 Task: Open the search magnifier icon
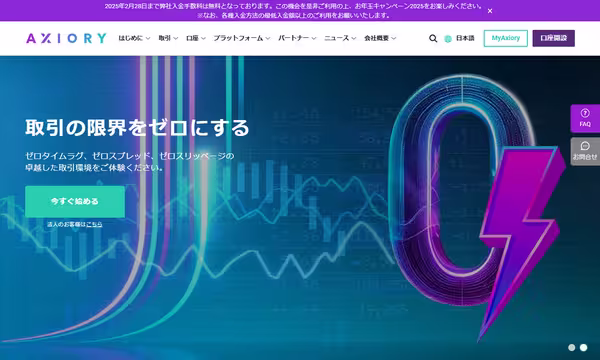pyautogui.click(x=433, y=38)
